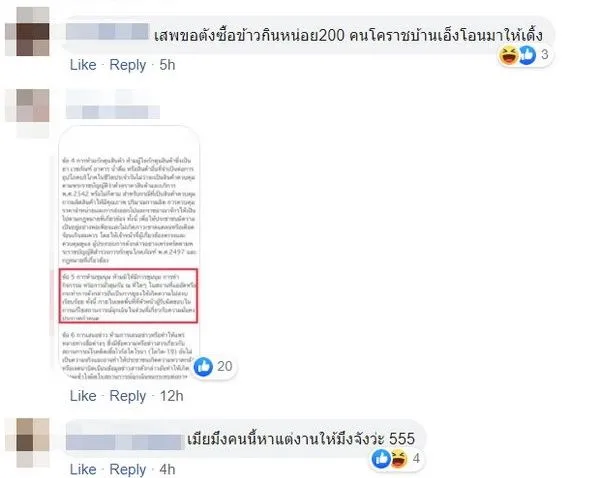Reply to the comment posted 5h ago
The image size is (600, 478).
[128, 65]
